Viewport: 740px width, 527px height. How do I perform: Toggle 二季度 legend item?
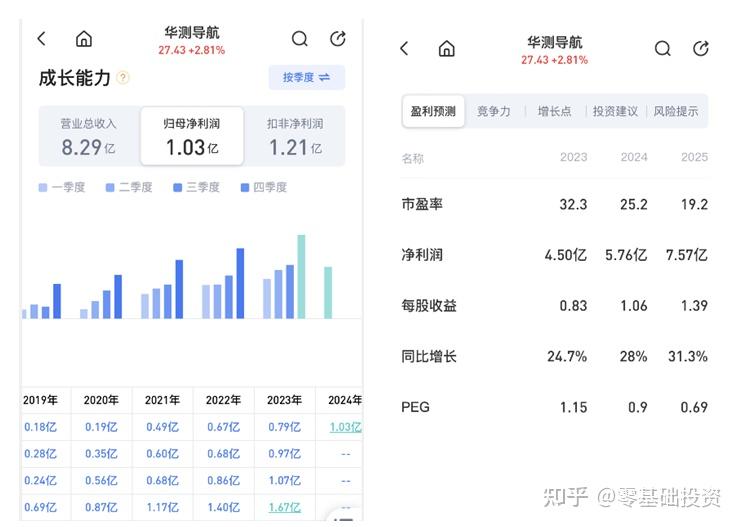pyautogui.click(x=129, y=187)
